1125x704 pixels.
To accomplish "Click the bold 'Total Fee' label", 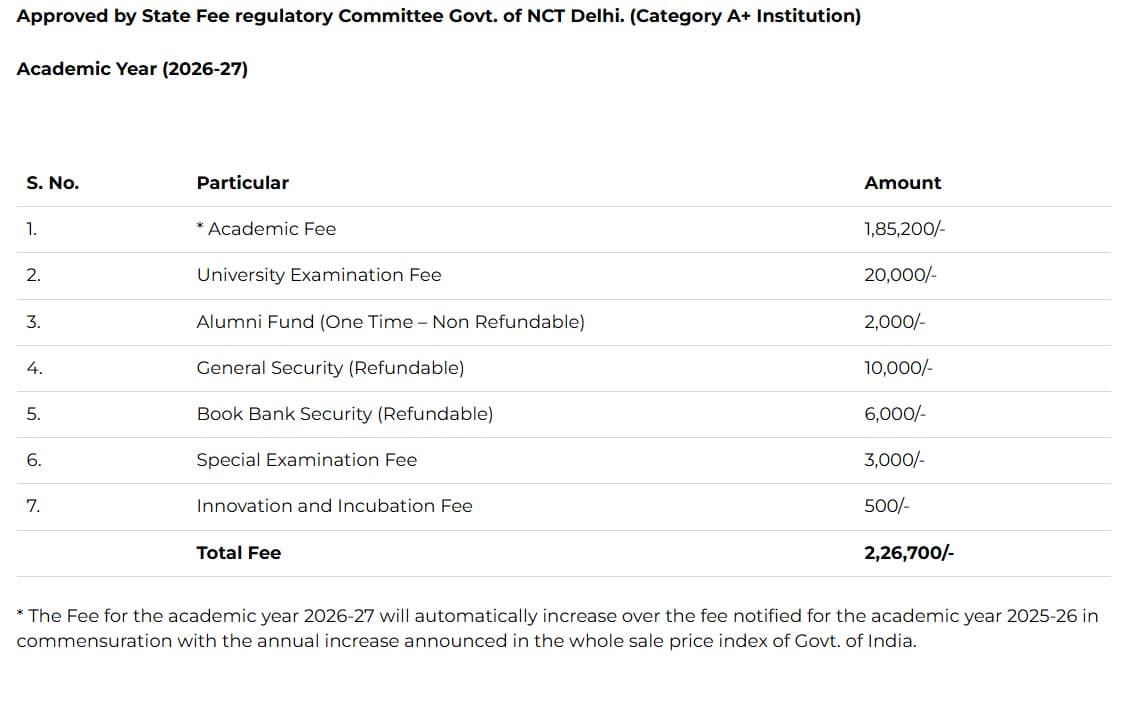I will point(238,553).
